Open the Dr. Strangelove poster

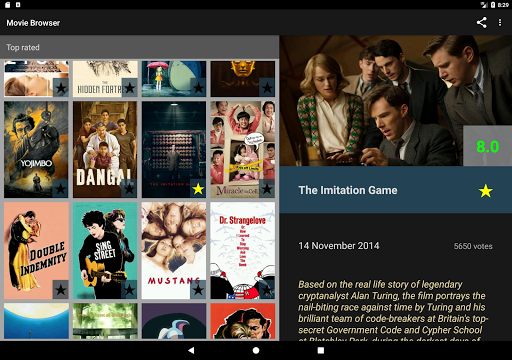pyautogui.click(x=243, y=251)
